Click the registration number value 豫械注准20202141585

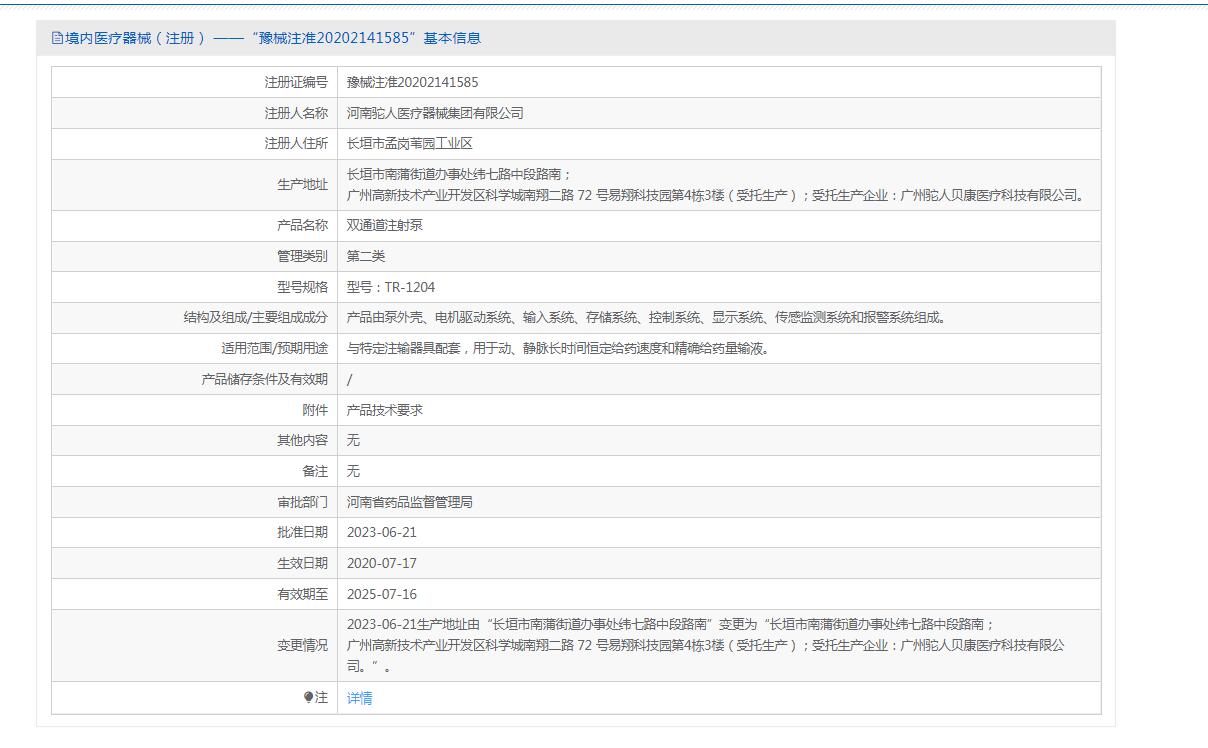412,82
